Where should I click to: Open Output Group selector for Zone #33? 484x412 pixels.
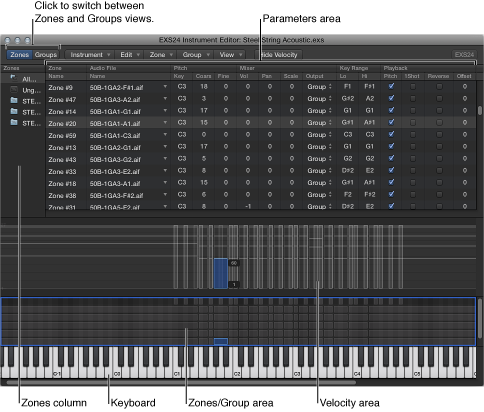[319, 171]
